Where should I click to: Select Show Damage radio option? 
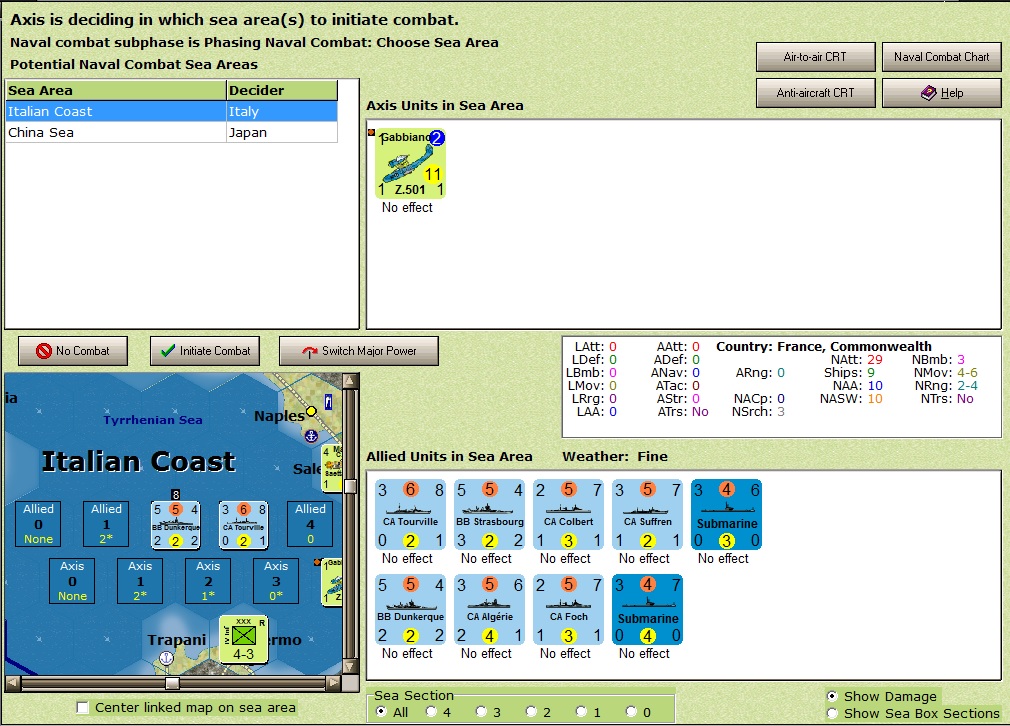(832, 696)
